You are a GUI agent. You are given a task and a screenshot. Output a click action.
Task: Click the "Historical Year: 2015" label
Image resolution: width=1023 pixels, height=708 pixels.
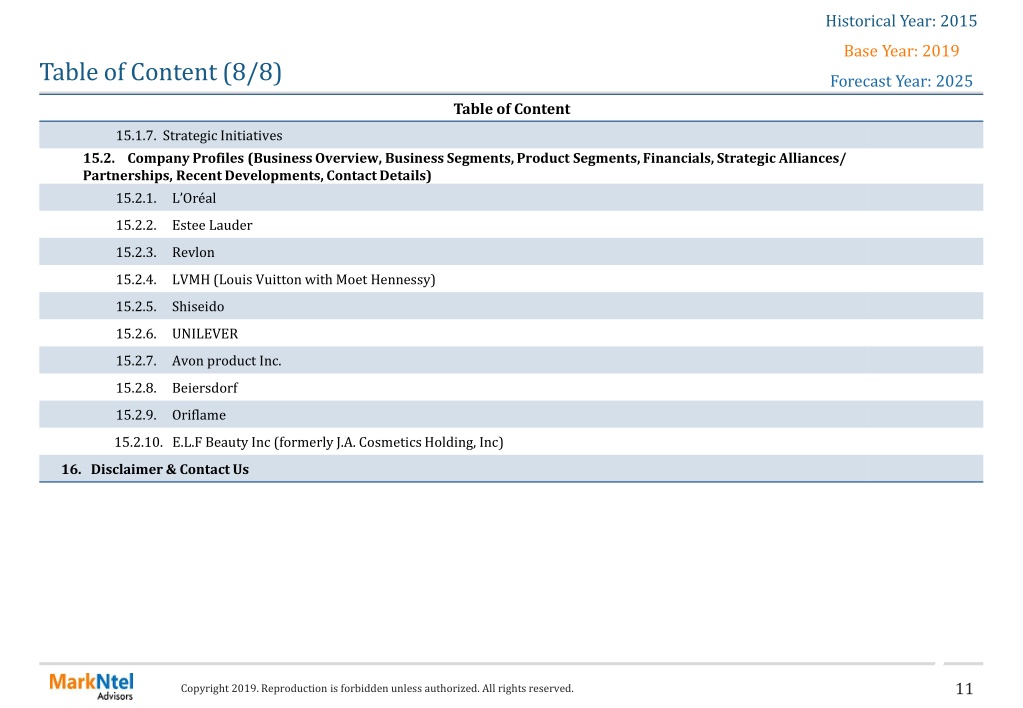click(x=901, y=21)
